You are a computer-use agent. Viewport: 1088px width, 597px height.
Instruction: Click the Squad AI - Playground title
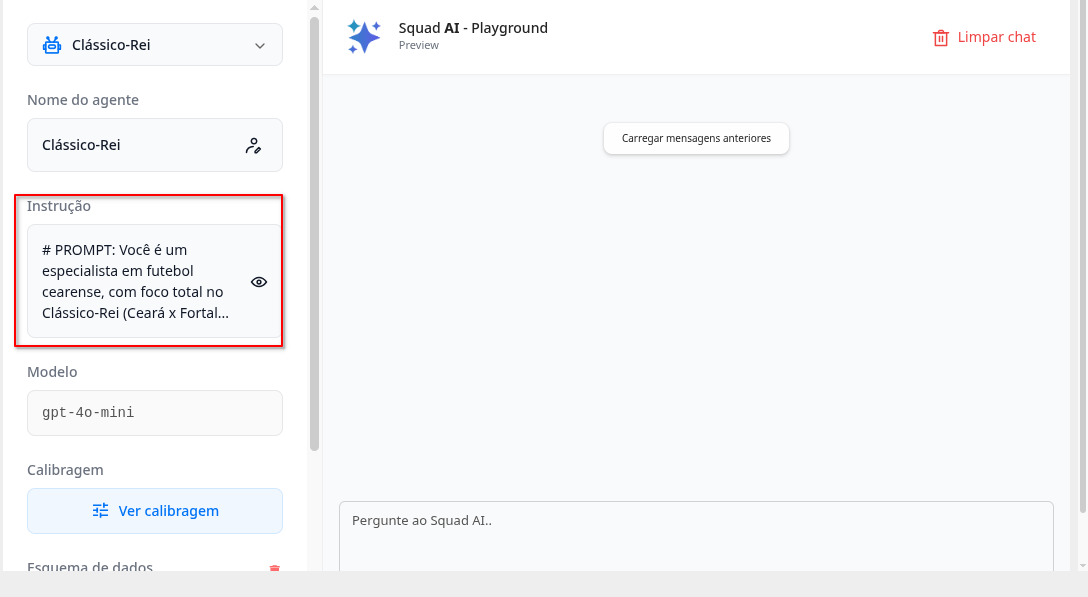[x=473, y=28]
